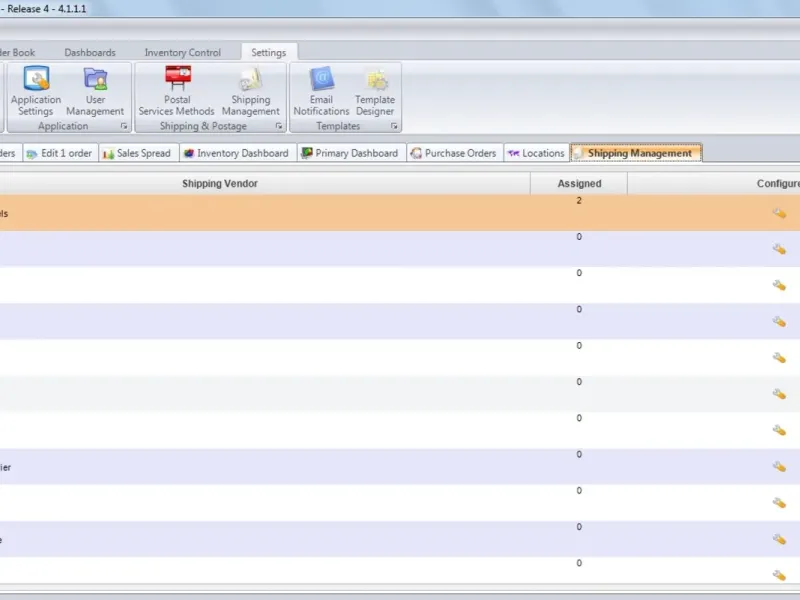800x600 pixels.
Task: Click configure wrench in seventh vendor row
Action: pos(779,431)
